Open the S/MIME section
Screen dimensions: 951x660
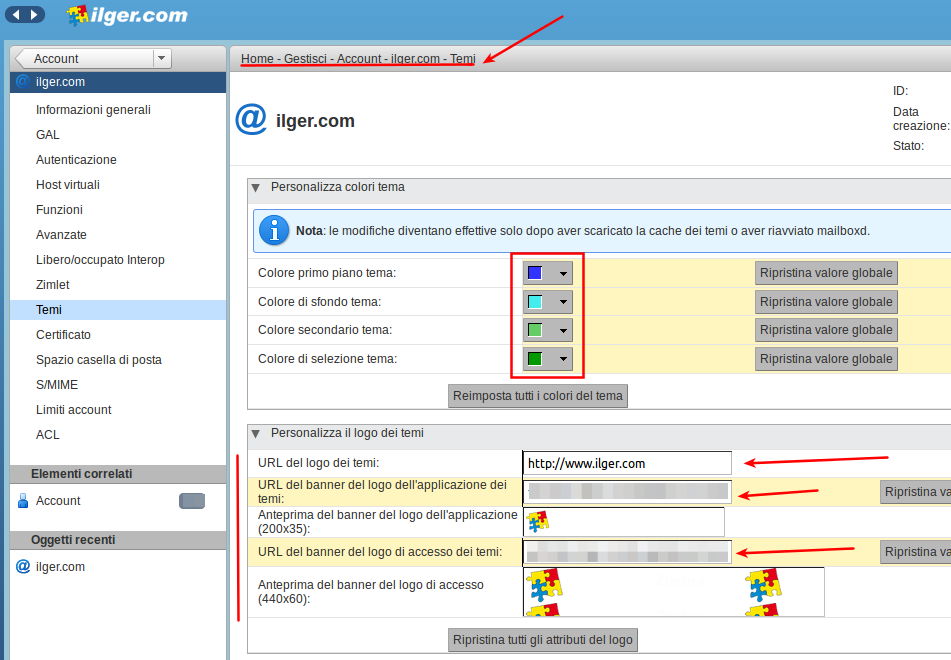pos(56,385)
